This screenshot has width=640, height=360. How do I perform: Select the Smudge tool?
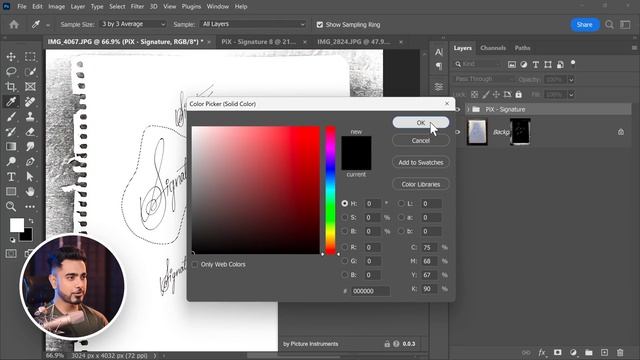pyautogui.click(x=30, y=147)
